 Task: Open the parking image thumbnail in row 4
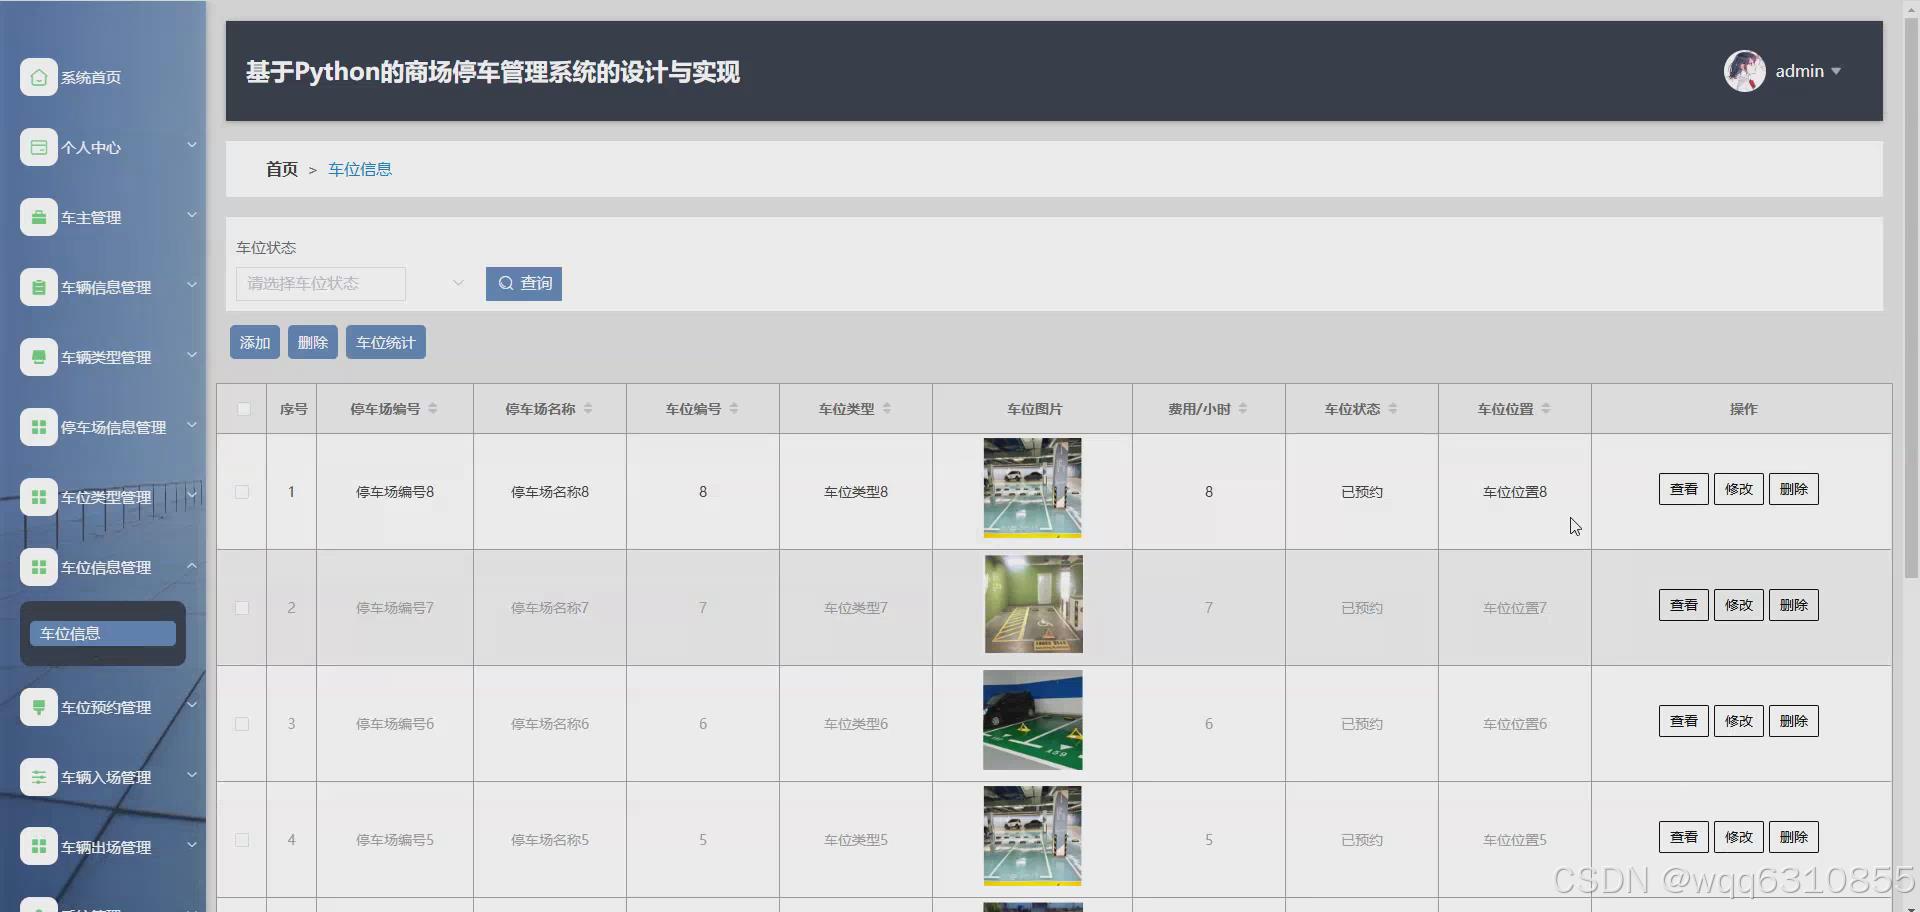coord(1032,836)
